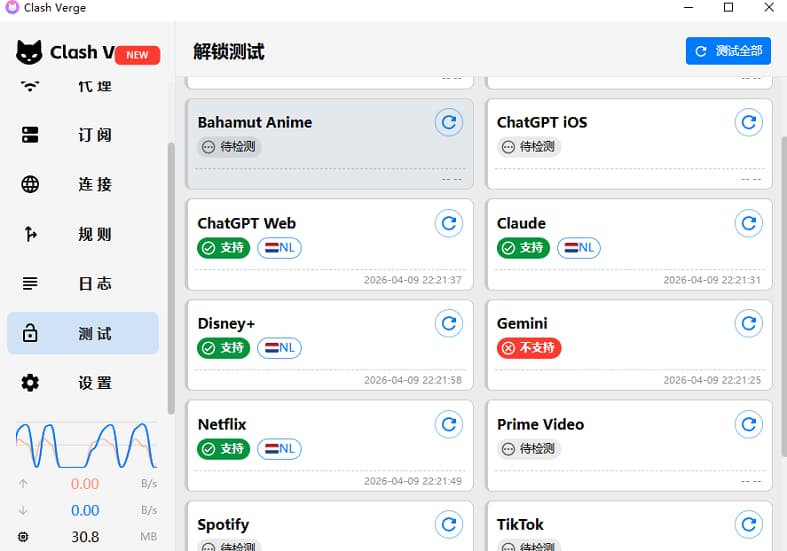787x551 pixels.
Task: Click Claude's NL region badge
Action: 579,247
